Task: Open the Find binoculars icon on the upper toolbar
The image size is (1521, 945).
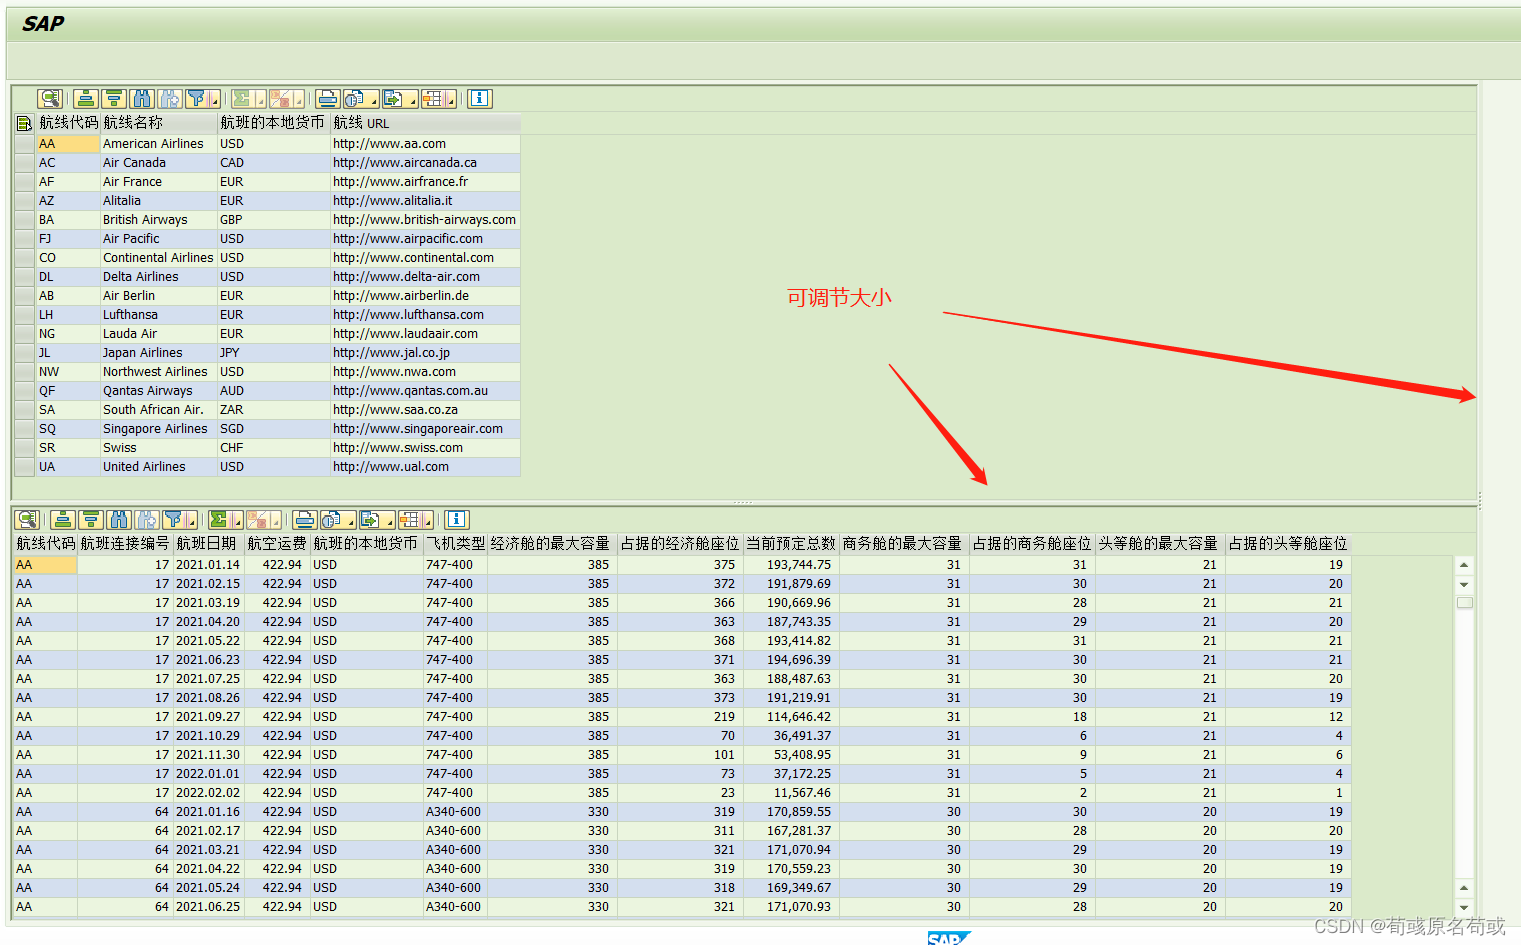Action: point(141,98)
